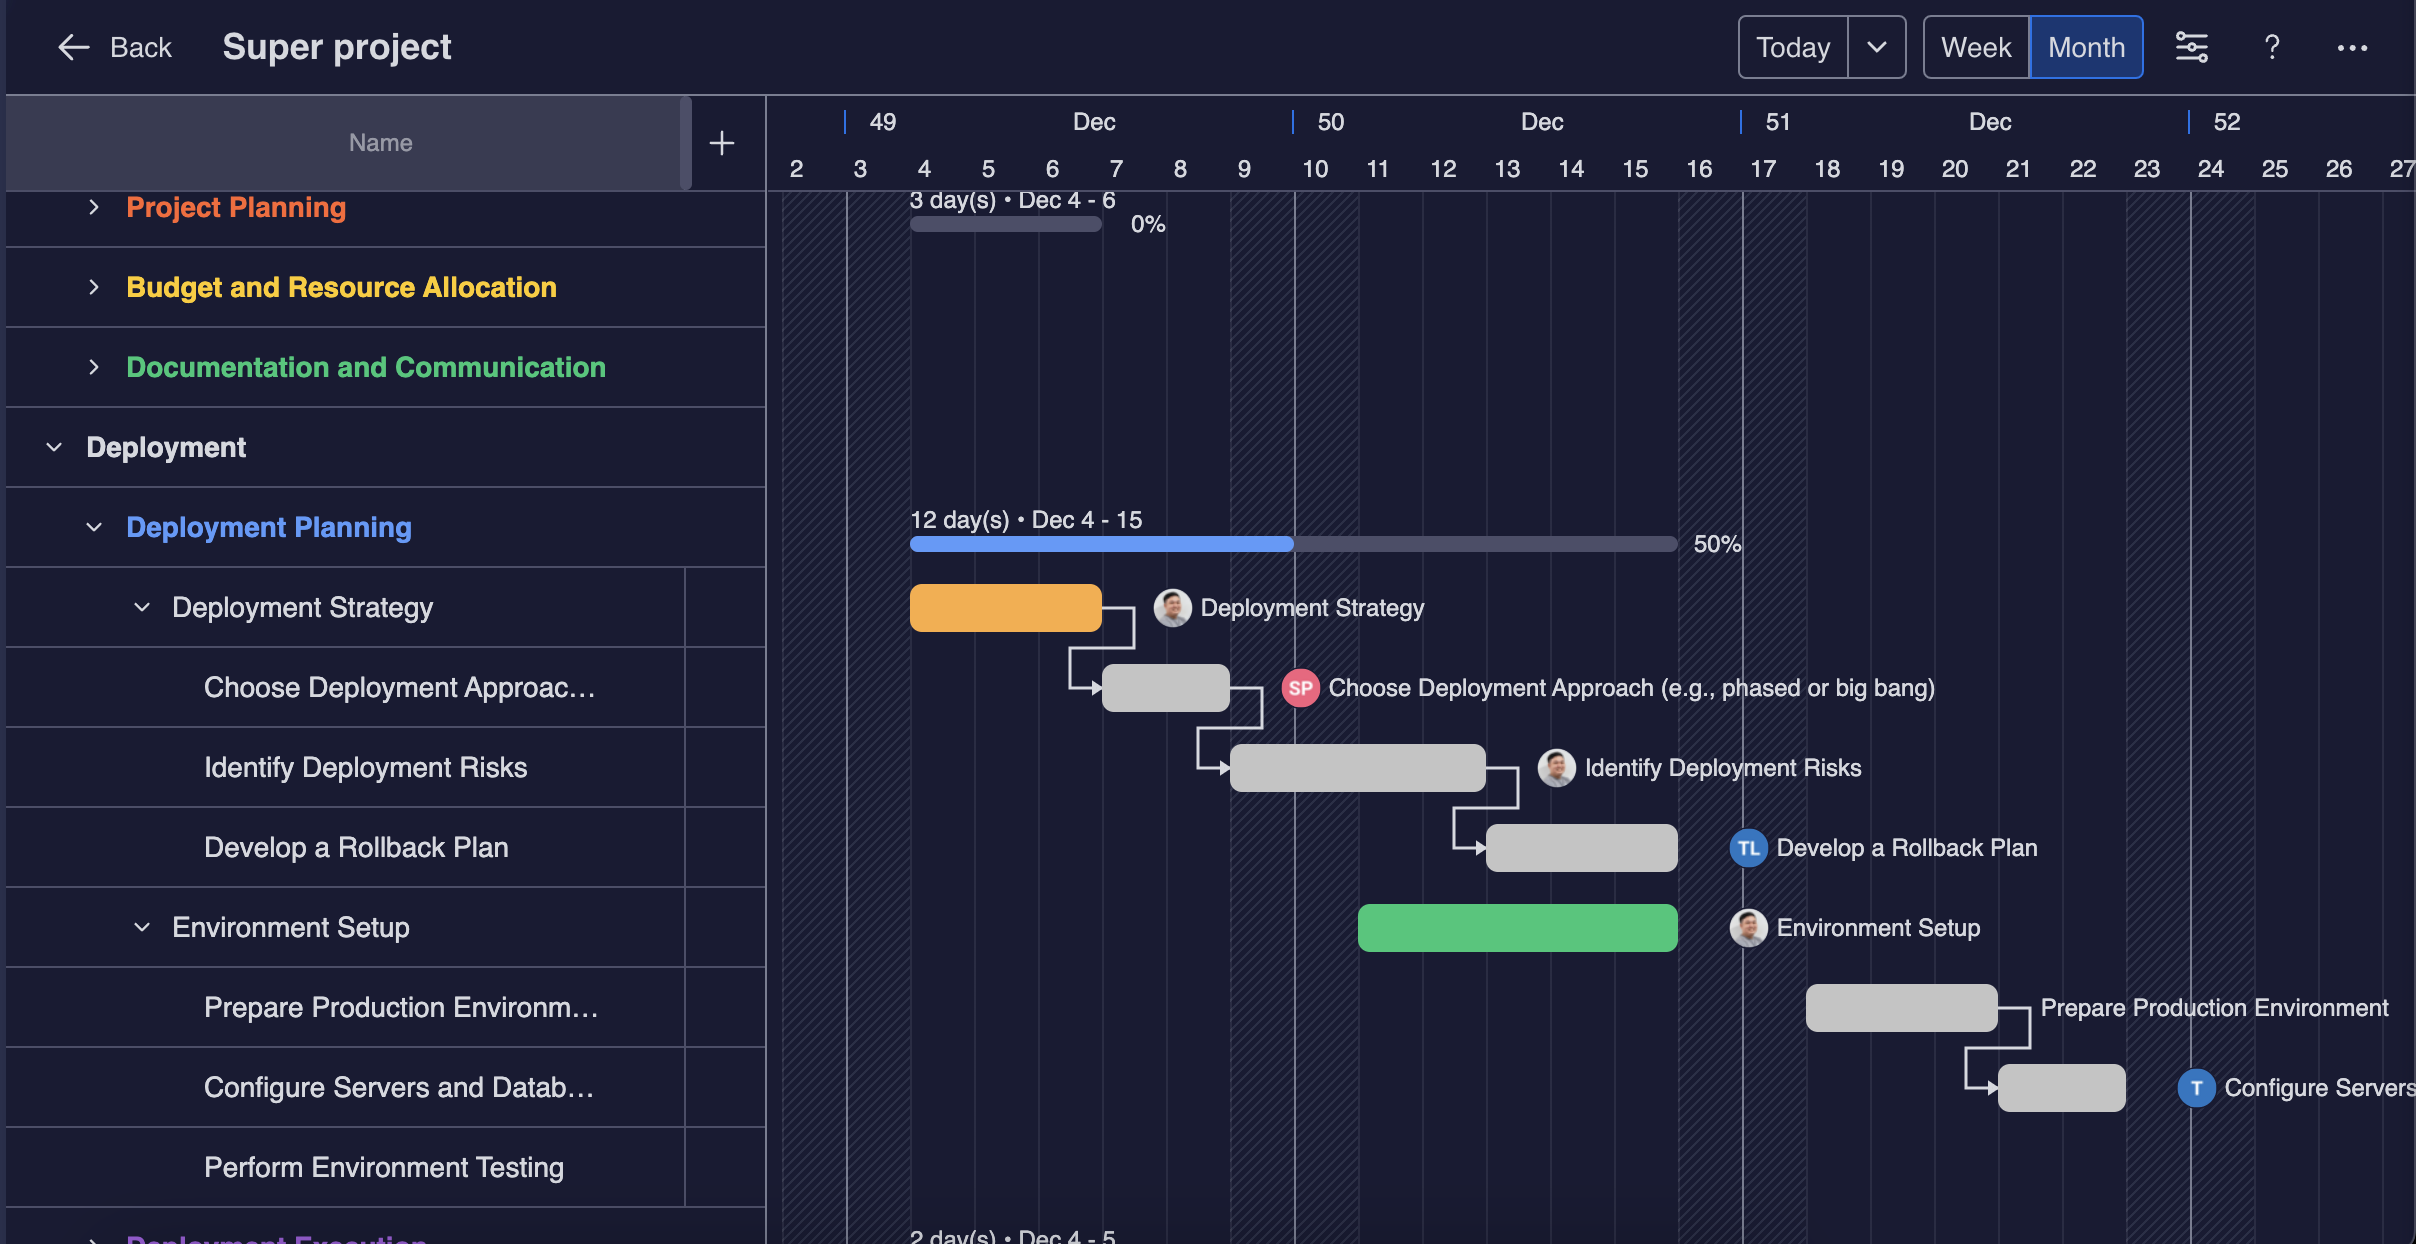Expand Budget and Resource Allocation group
Image resolution: width=2416 pixels, height=1244 pixels.
(x=94, y=287)
